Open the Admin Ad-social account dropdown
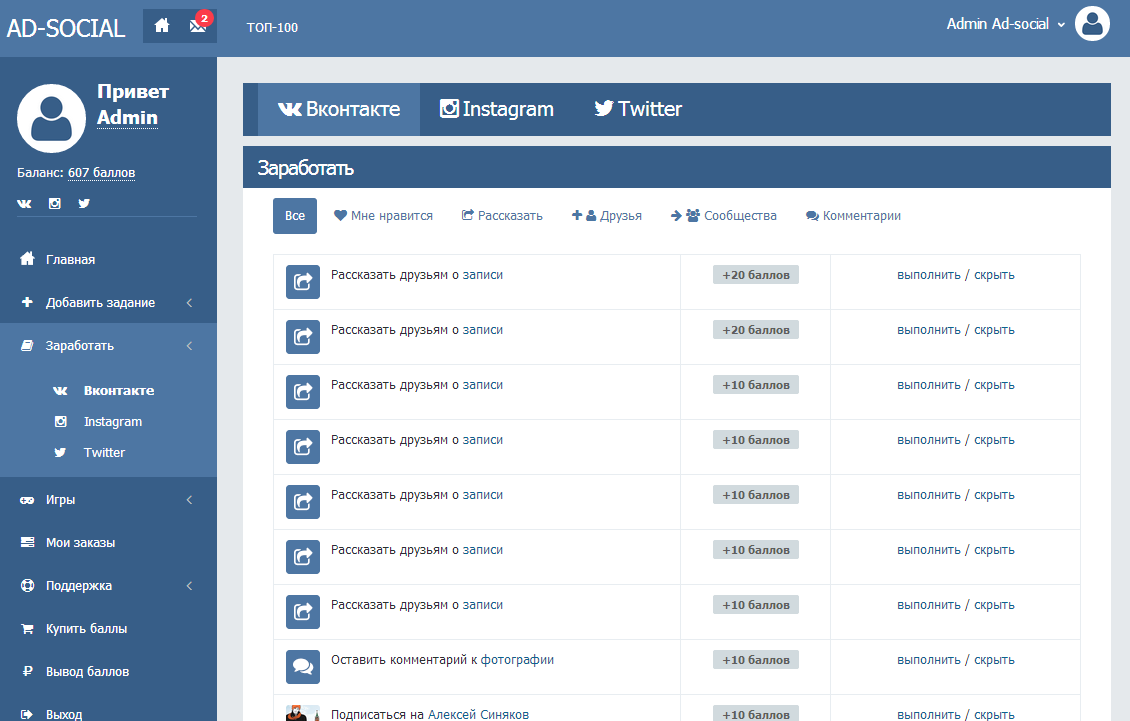The height and width of the screenshot is (721, 1130). (1005, 24)
